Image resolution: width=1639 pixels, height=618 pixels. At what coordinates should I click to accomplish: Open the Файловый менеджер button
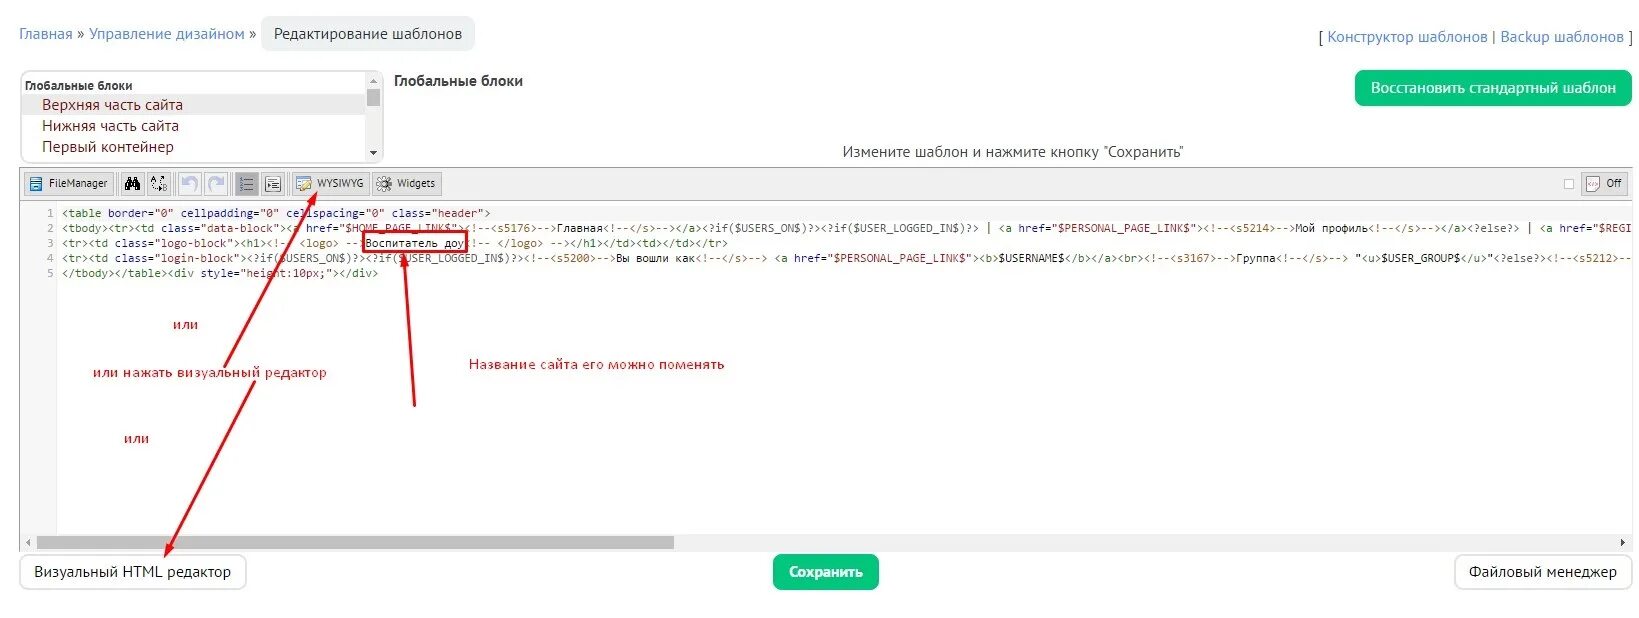pyautogui.click(x=1543, y=572)
